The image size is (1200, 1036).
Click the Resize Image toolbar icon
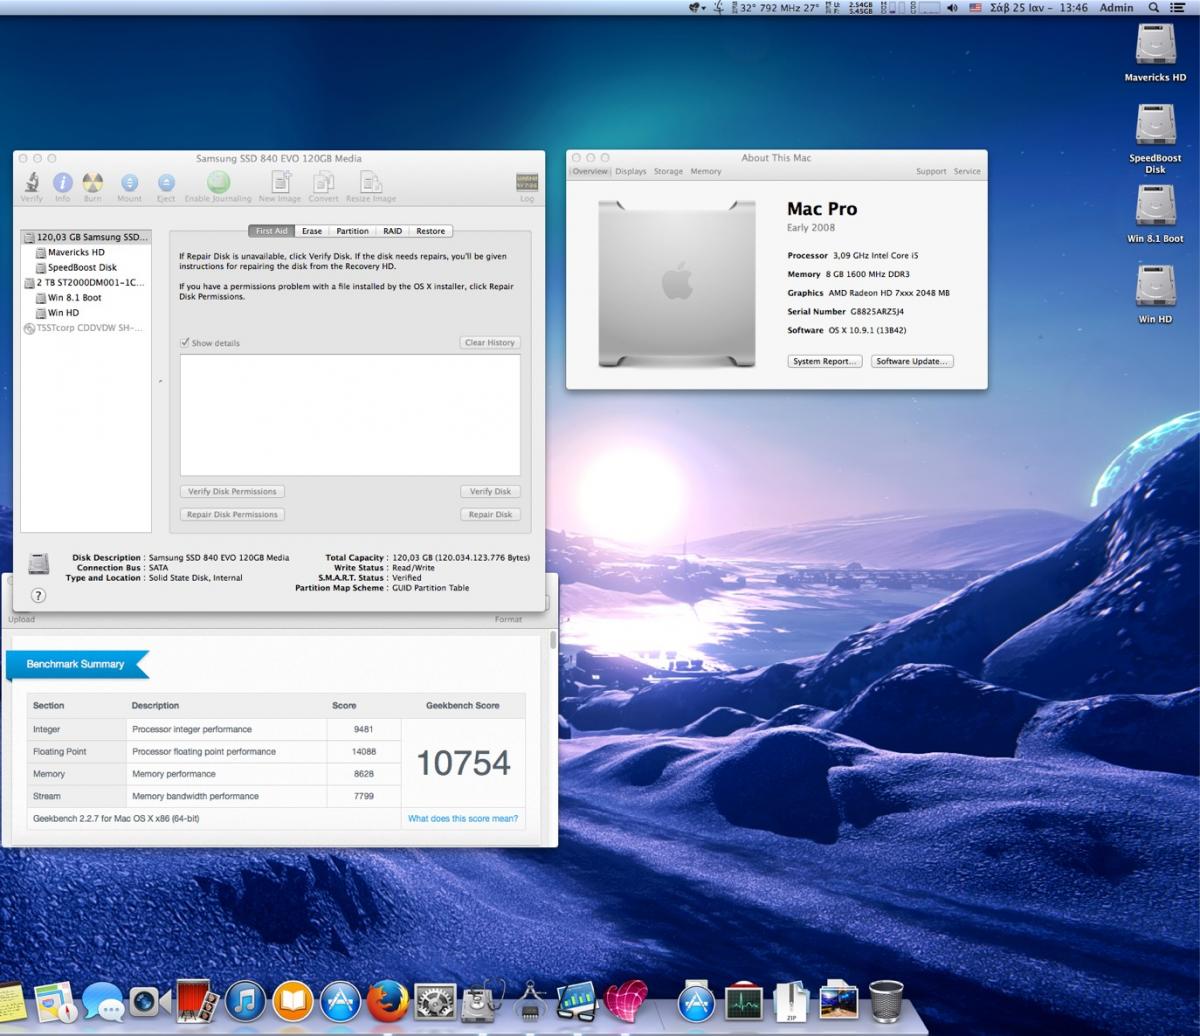pyautogui.click(x=371, y=182)
